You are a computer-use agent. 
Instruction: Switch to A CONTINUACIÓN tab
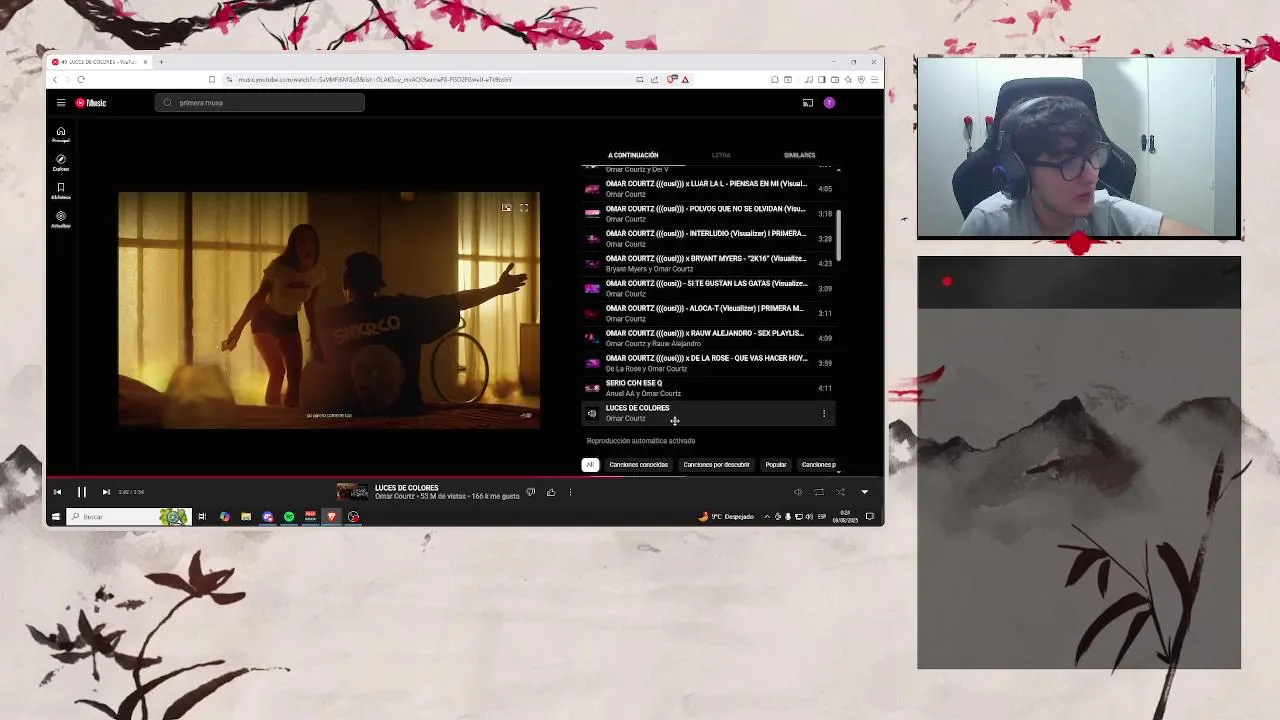click(x=633, y=155)
